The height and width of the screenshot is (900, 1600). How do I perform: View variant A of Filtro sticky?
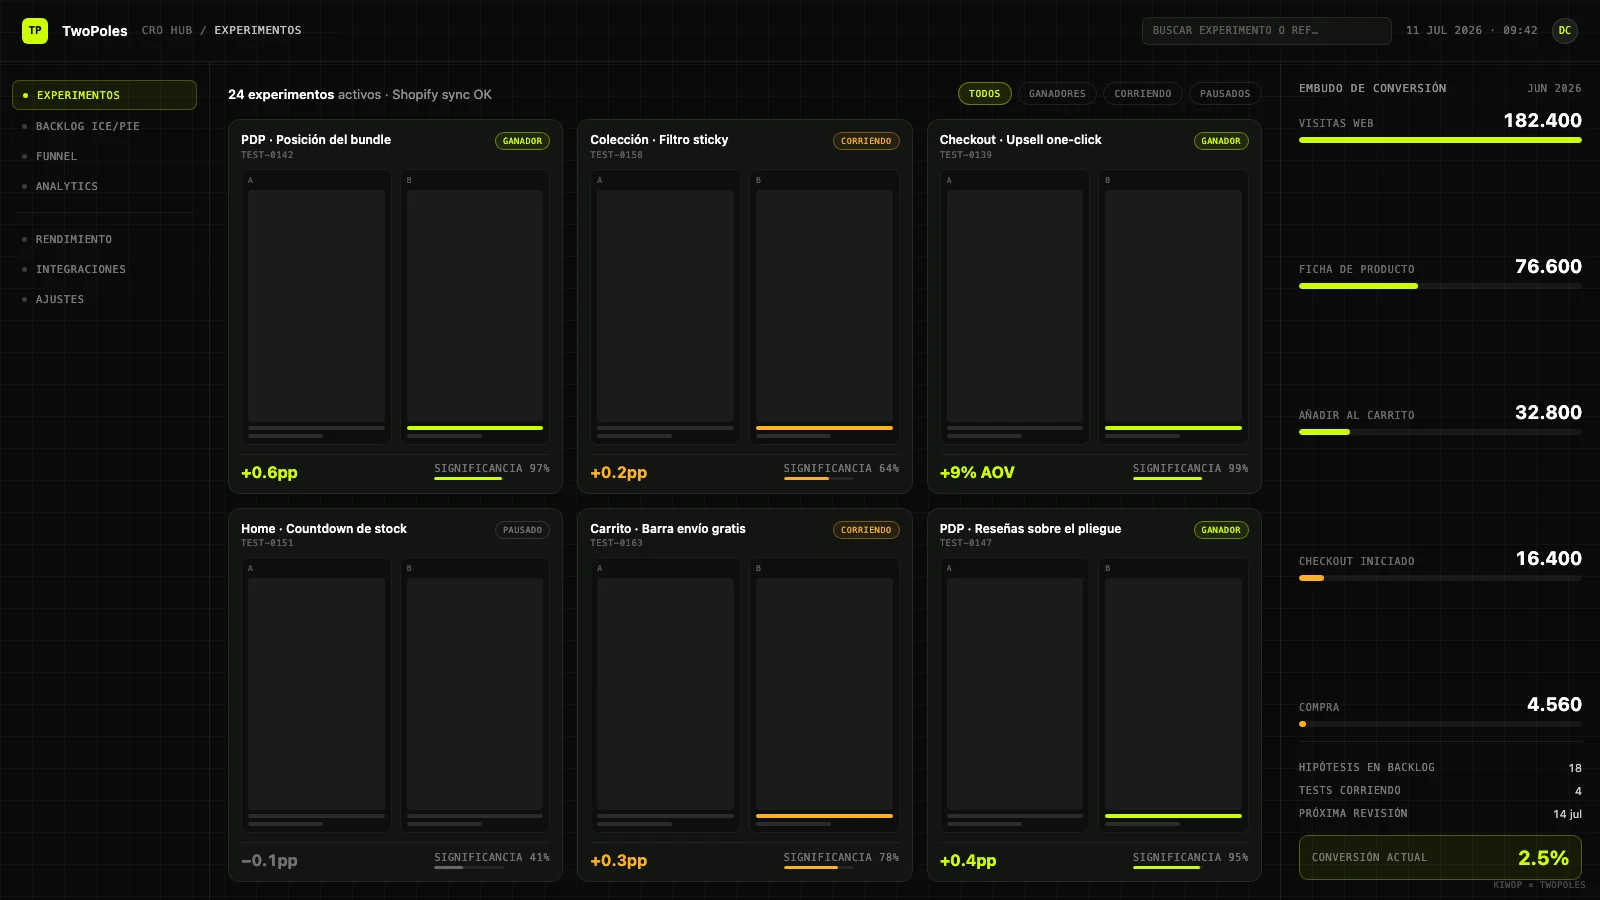(x=665, y=307)
